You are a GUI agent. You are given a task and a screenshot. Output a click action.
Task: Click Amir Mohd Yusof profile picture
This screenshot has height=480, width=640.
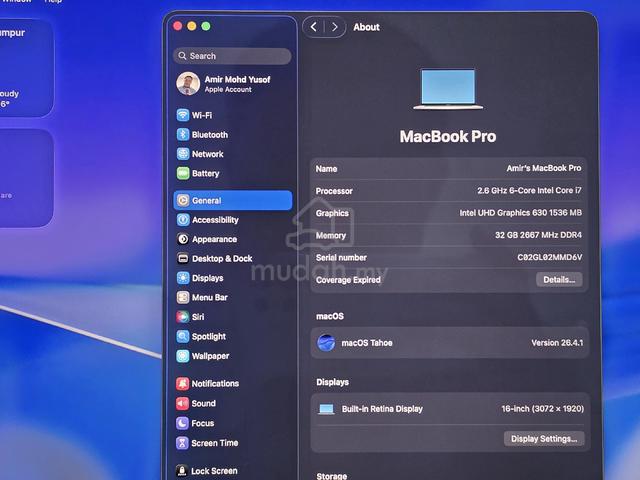coord(188,83)
